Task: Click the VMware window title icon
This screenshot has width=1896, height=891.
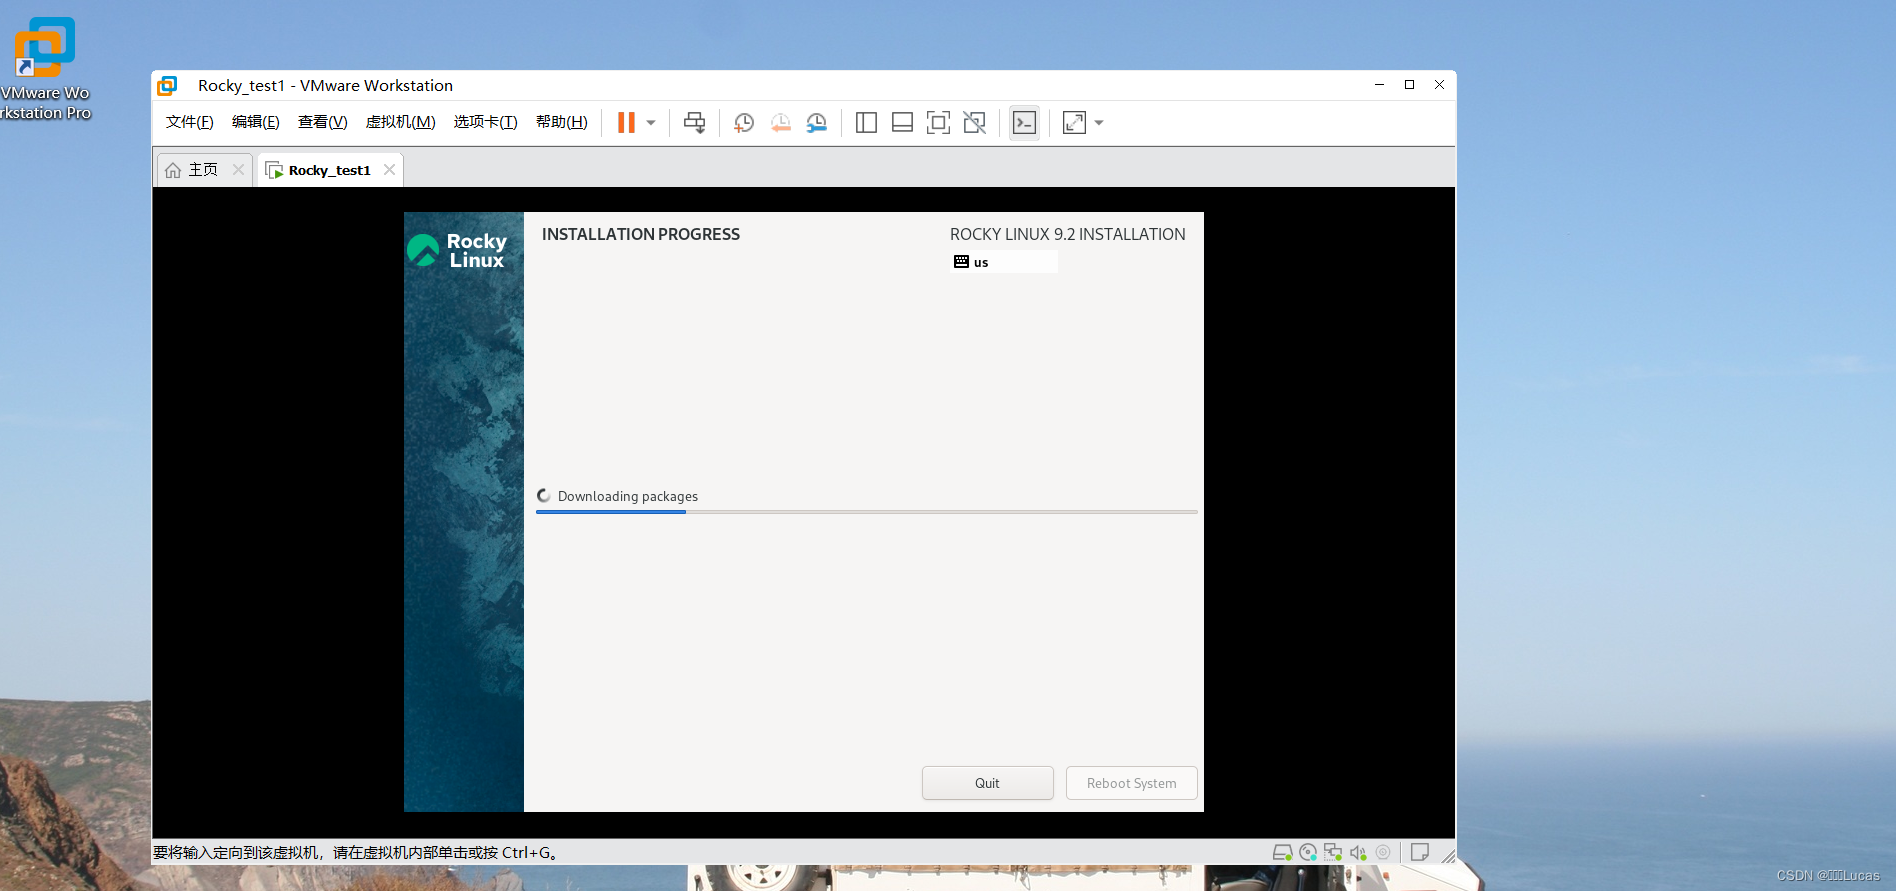Action: coord(167,86)
